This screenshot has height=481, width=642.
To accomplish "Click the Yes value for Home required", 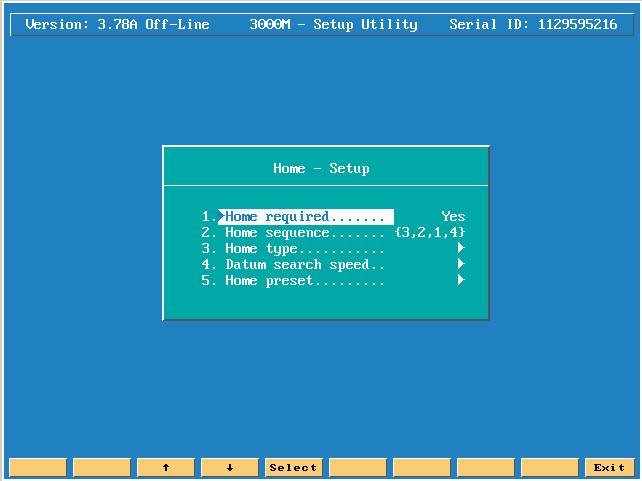I will click(453, 217).
